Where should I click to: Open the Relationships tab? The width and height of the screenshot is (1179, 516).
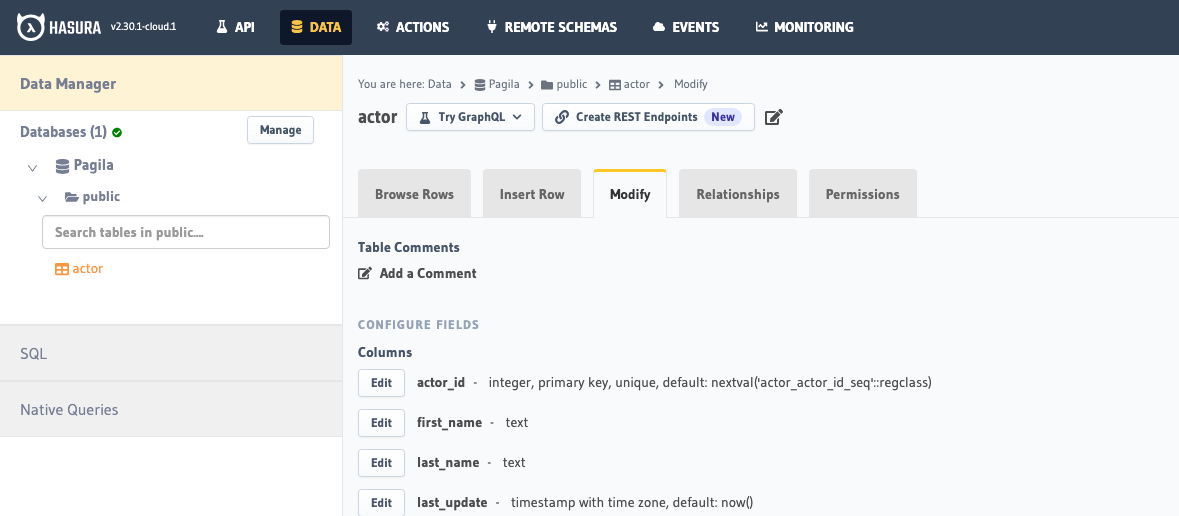click(738, 194)
